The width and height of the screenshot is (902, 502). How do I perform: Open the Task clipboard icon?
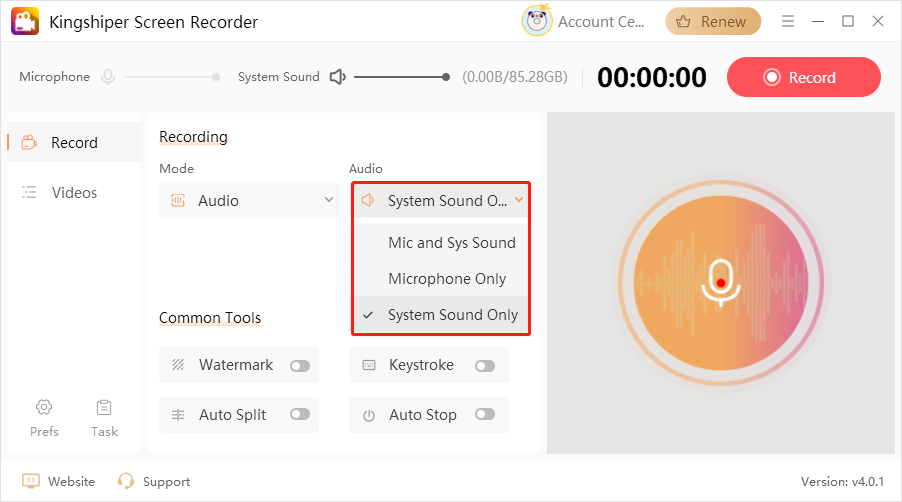pos(104,407)
